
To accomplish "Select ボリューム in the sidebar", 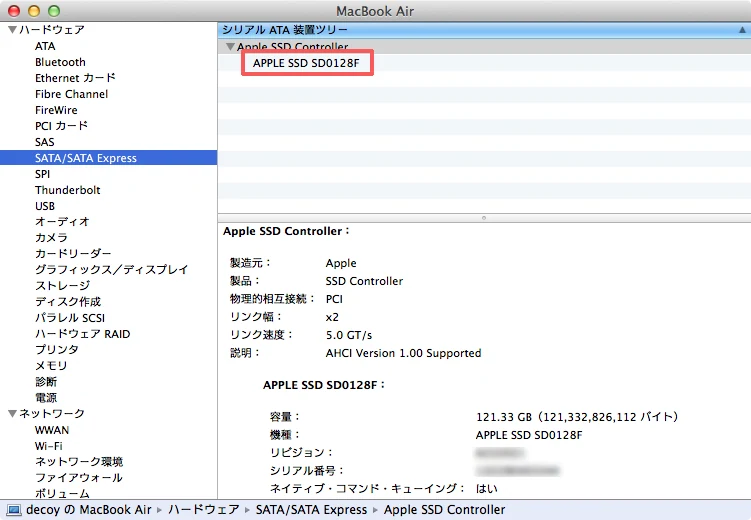I will (62, 493).
